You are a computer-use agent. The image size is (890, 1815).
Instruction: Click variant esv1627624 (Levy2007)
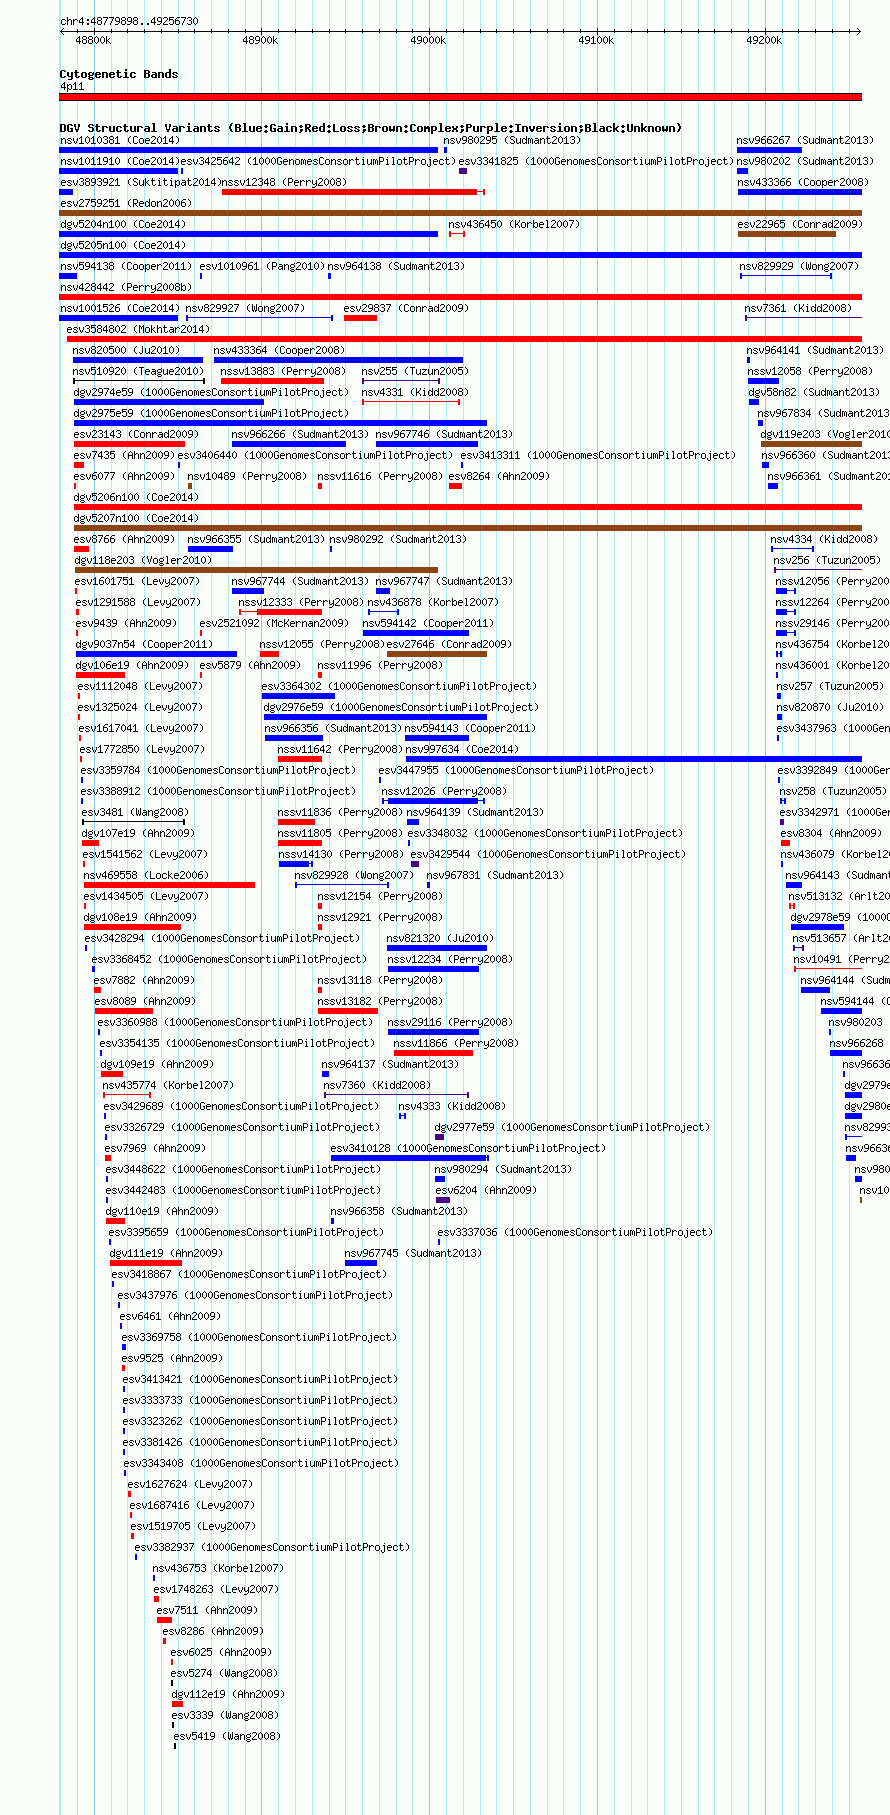191,1484
